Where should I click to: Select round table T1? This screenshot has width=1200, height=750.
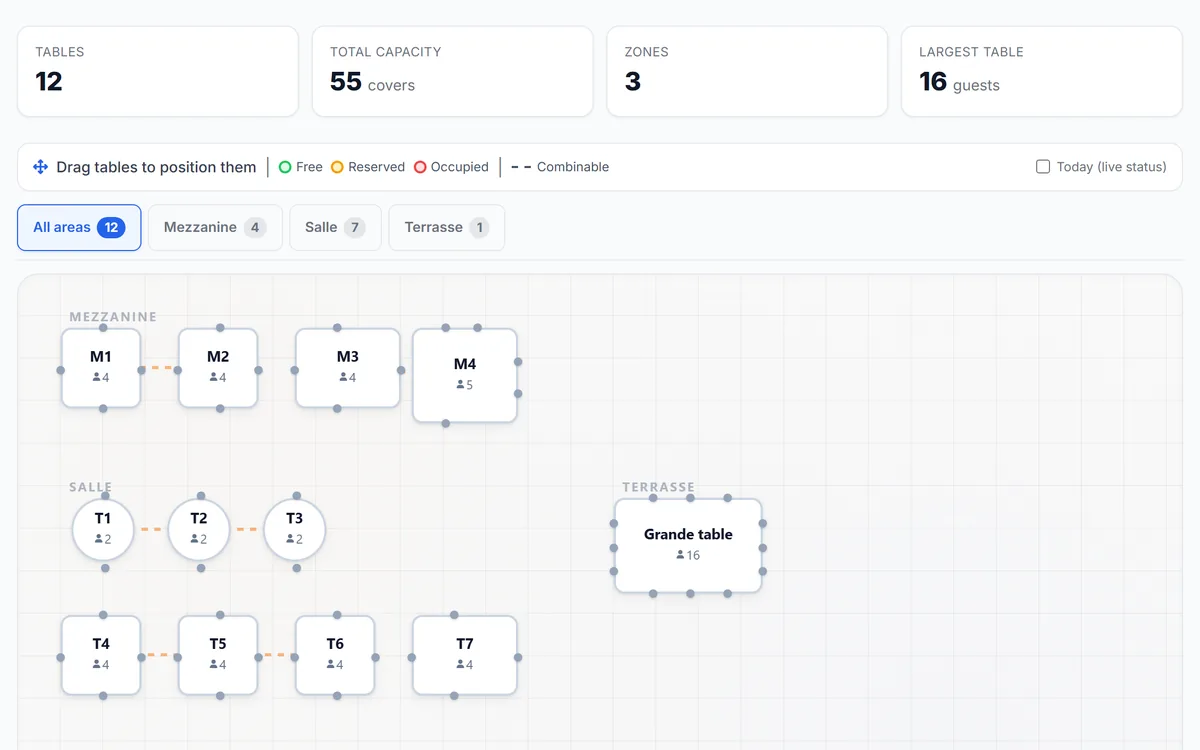[x=103, y=530]
